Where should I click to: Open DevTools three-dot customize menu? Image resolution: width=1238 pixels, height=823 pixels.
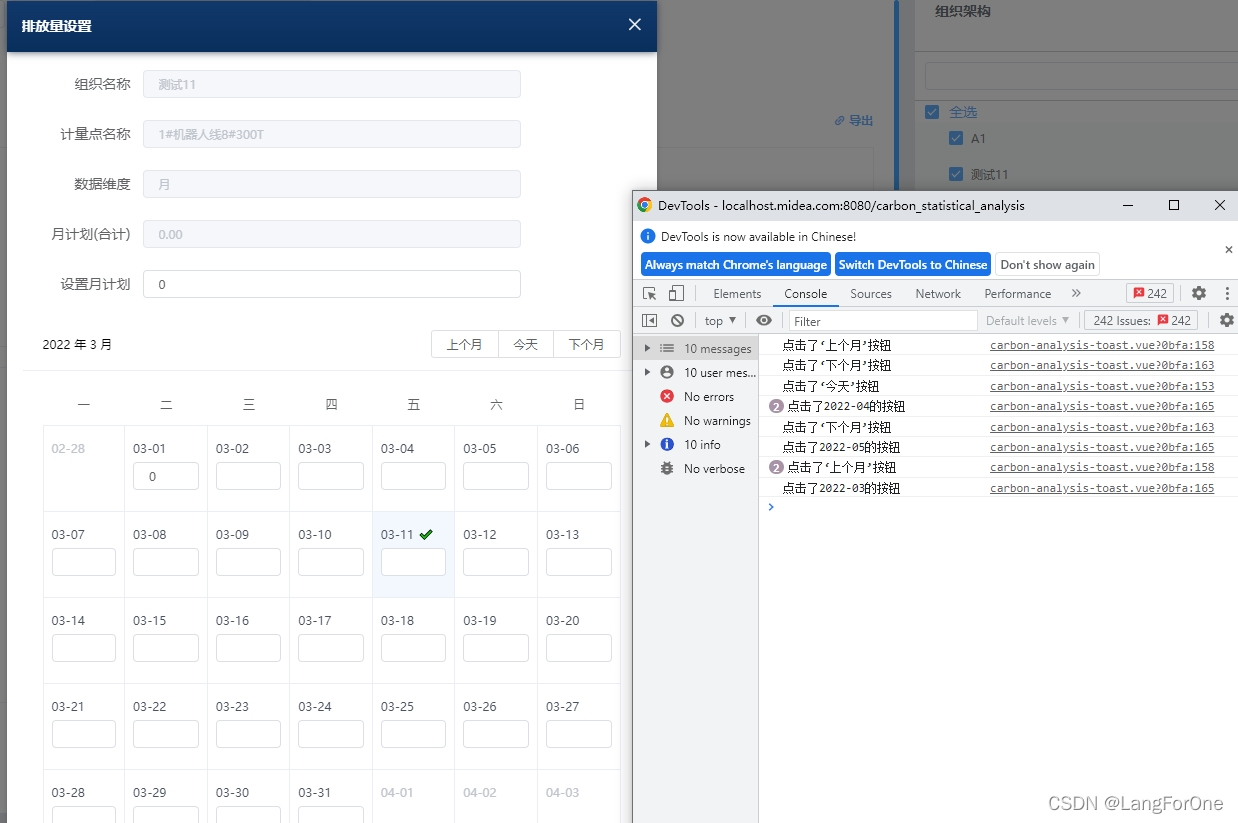pyautogui.click(x=1227, y=293)
